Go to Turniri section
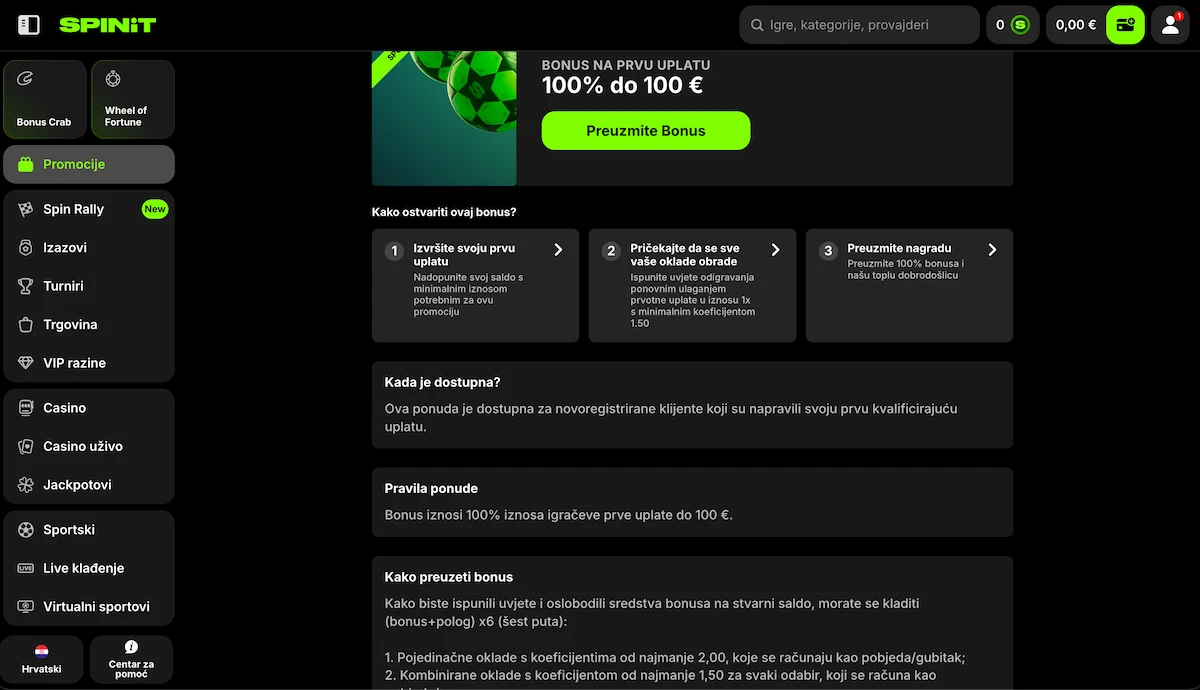The width and height of the screenshot is (1200, 690). point(63,286)
